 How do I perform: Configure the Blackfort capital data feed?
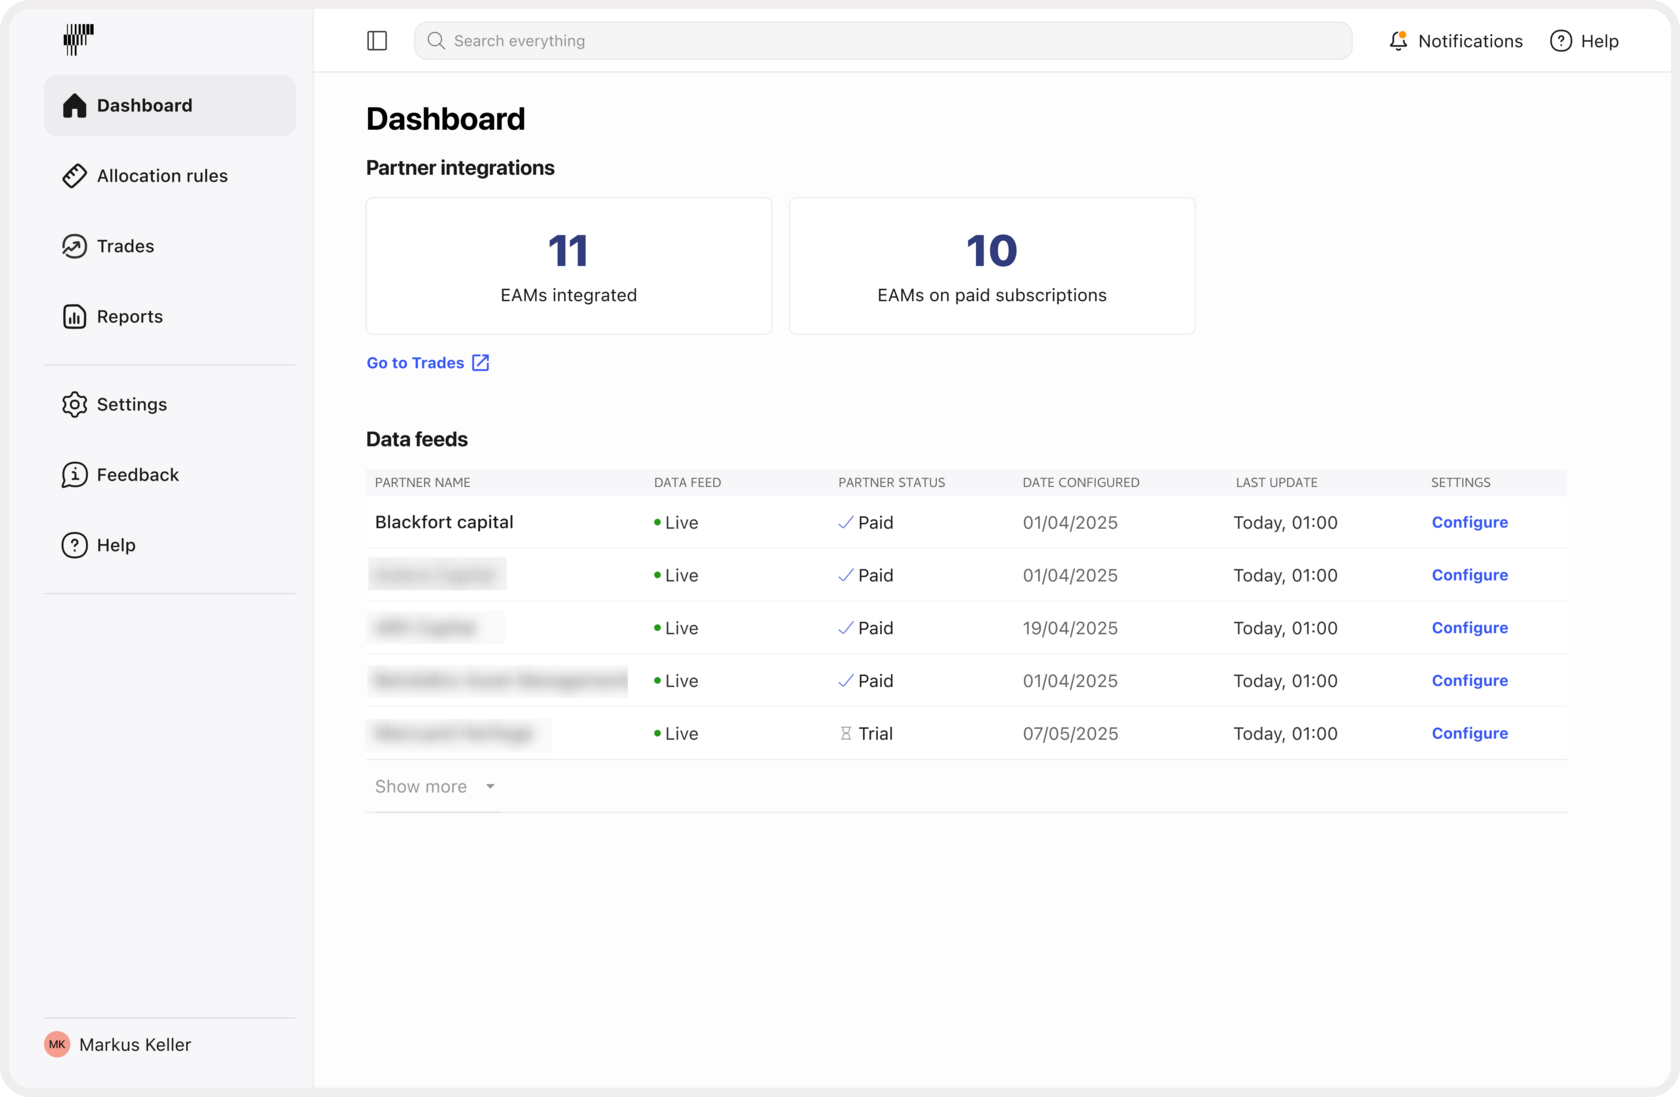click(1469, 522)
